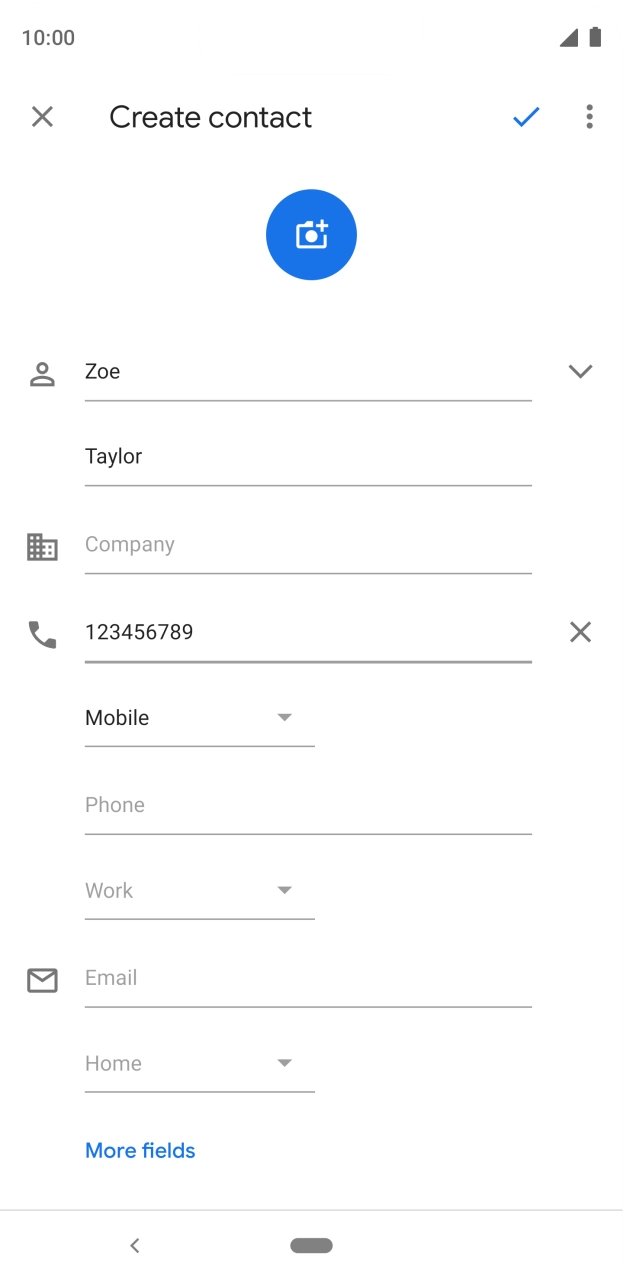Save contact with the blue checkmark
Screen dimensions: 623x1282
(x=526, y=117)
